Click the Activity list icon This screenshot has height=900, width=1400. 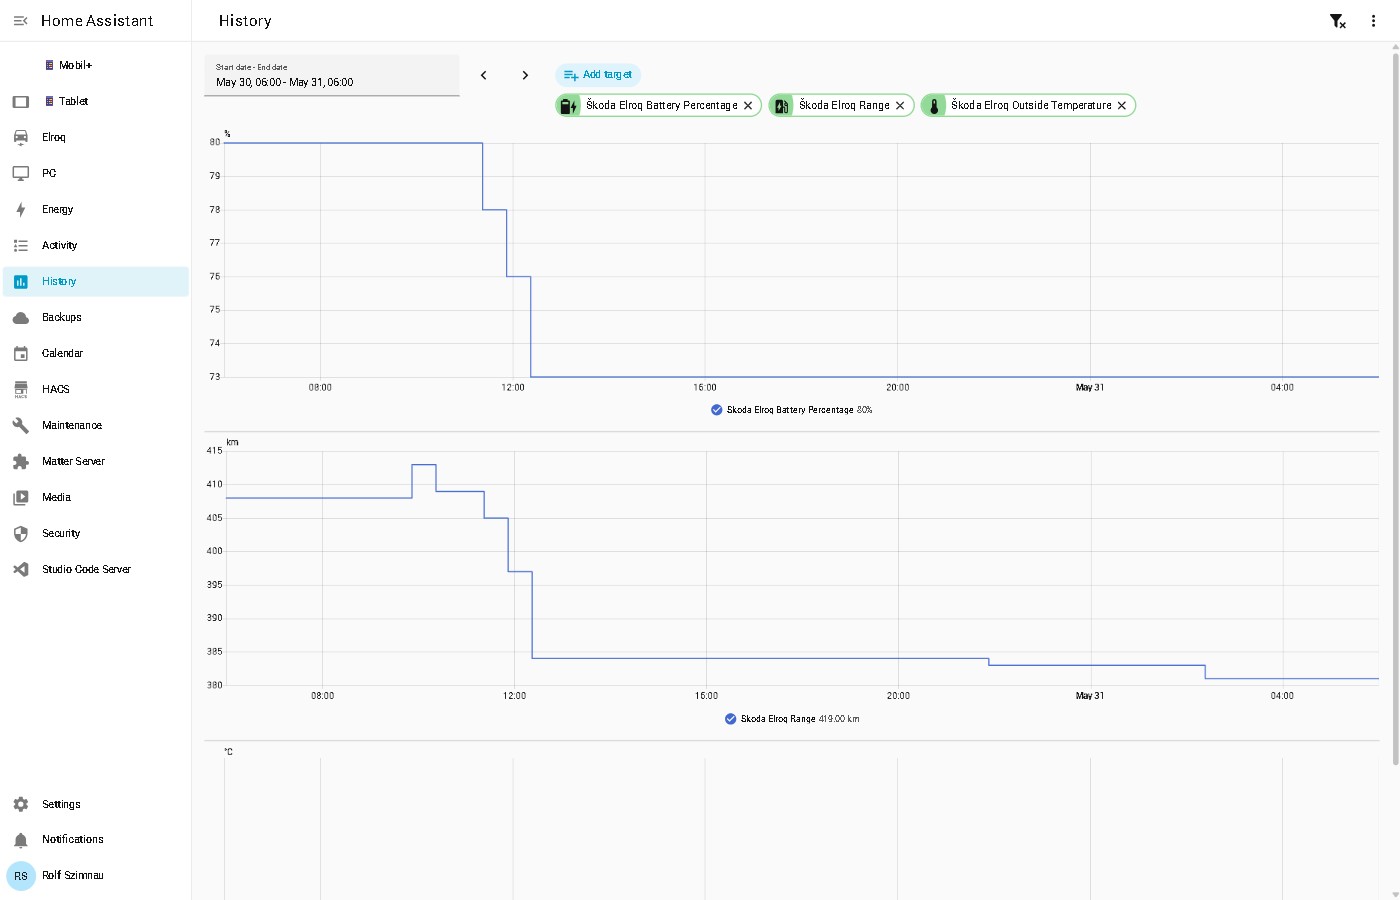click(x=21, y=245)
